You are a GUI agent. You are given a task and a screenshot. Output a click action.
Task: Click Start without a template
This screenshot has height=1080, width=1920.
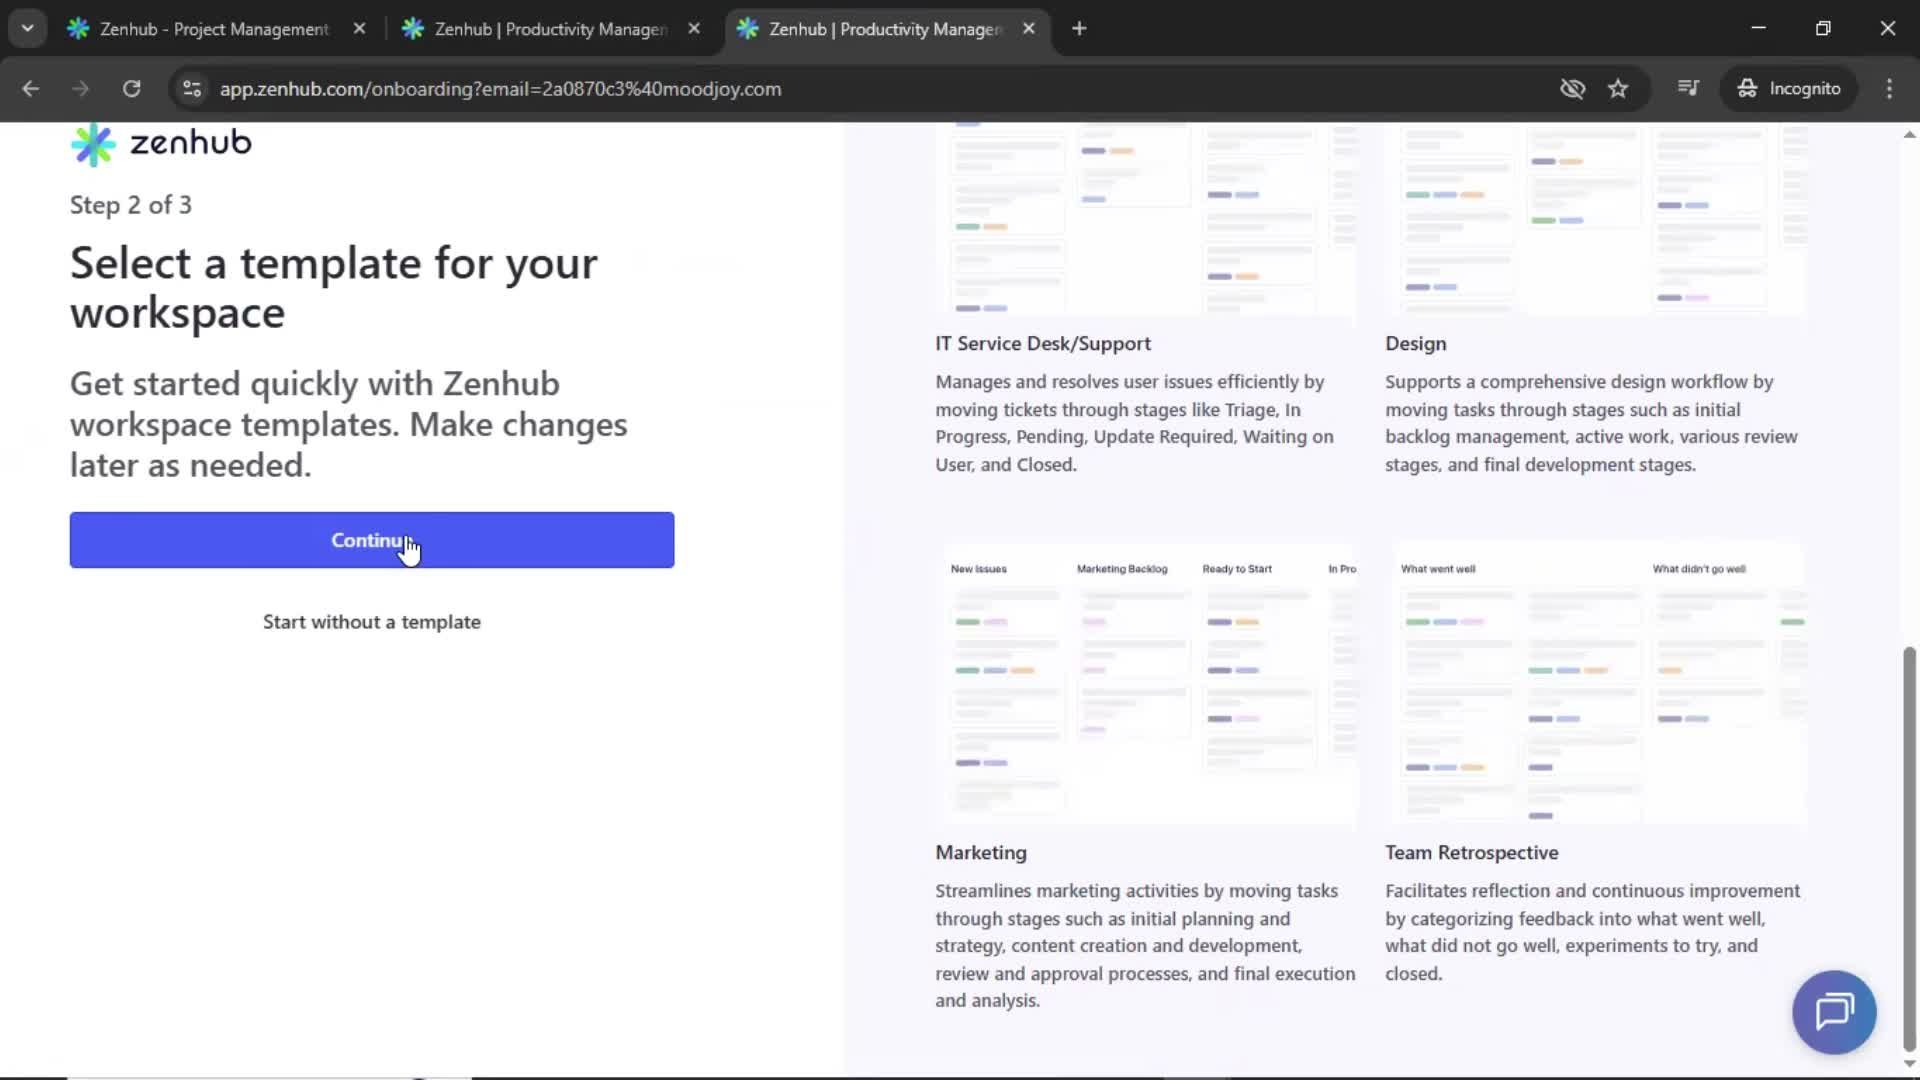coord(371,621)
